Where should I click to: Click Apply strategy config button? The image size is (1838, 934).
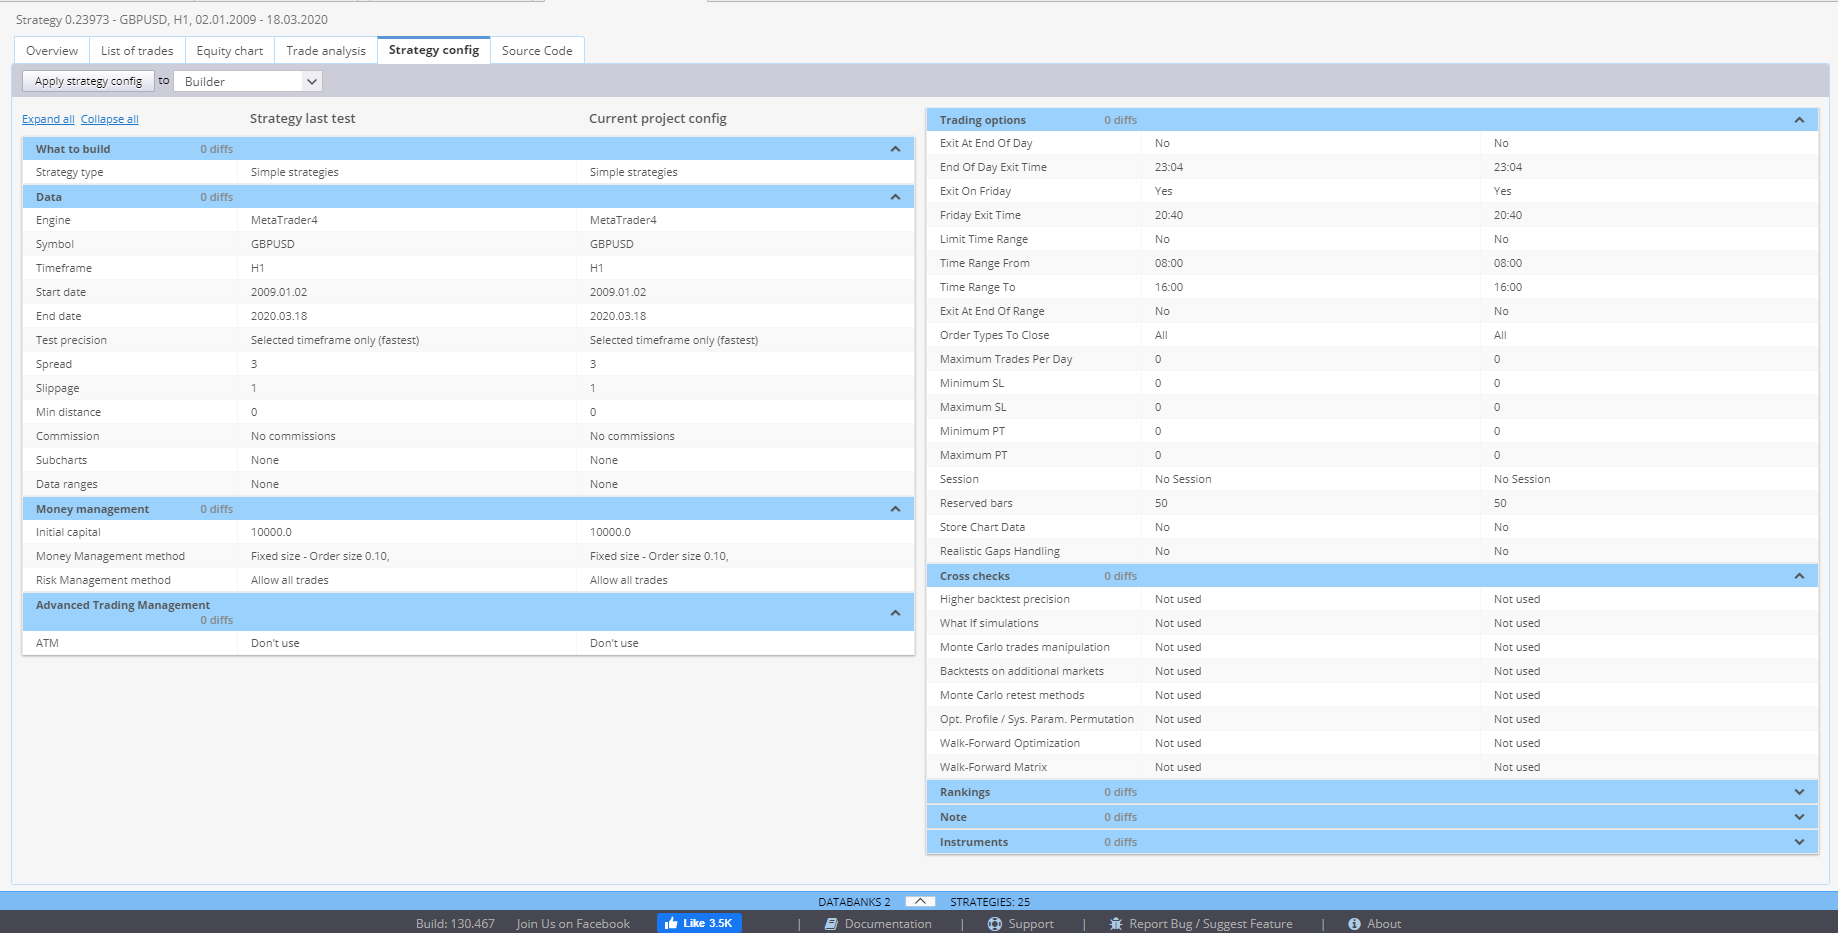(89, 81)
